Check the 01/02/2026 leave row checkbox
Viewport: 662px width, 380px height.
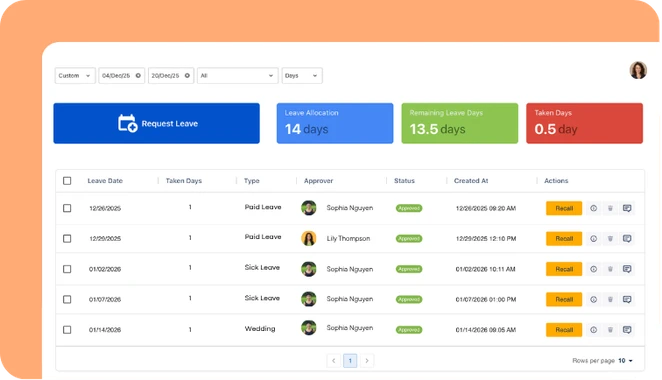click(x=67, y=269)
